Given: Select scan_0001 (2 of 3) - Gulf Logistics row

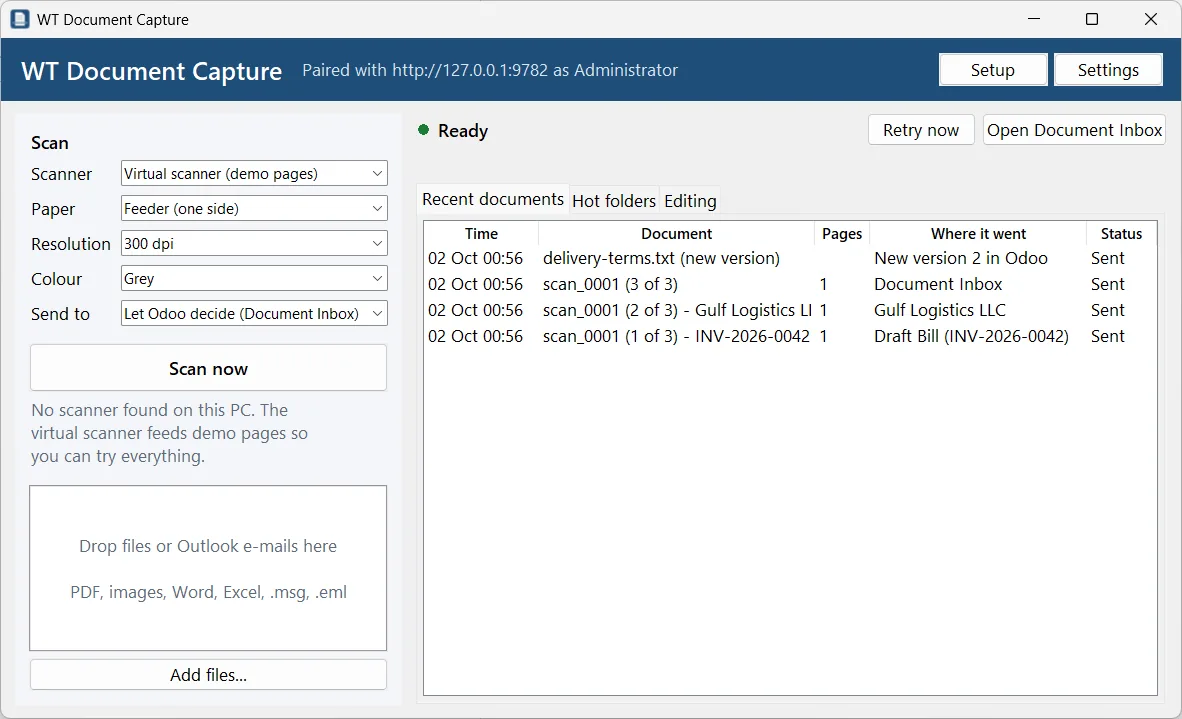Looking at the screenshot, I should coord(790,311).
